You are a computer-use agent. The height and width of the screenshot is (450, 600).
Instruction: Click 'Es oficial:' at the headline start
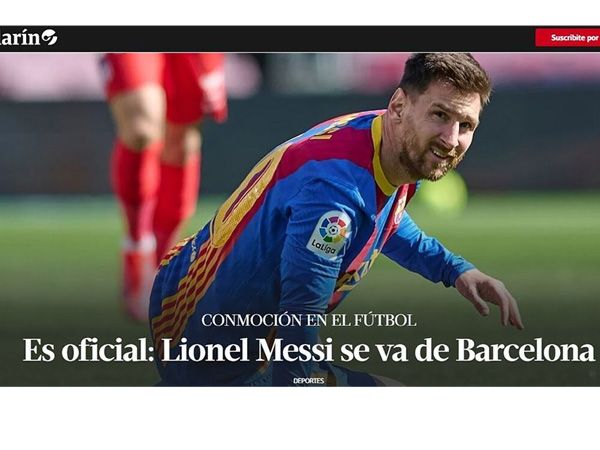tap(88, 350)
